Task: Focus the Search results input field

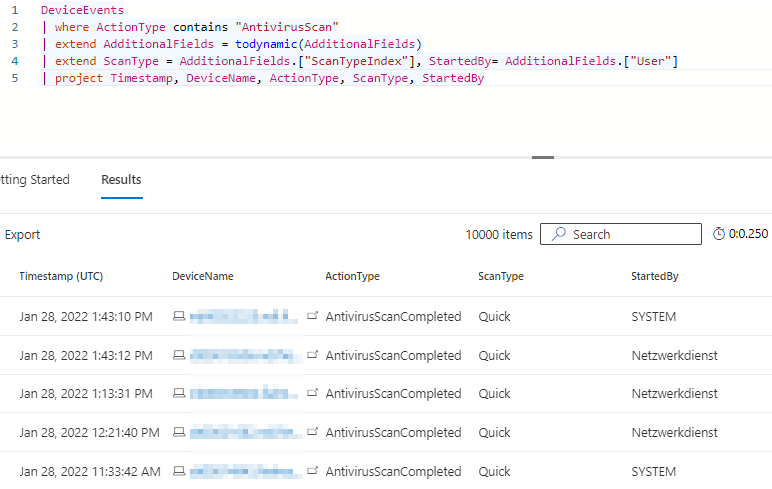Action: [x=620, y=234]
